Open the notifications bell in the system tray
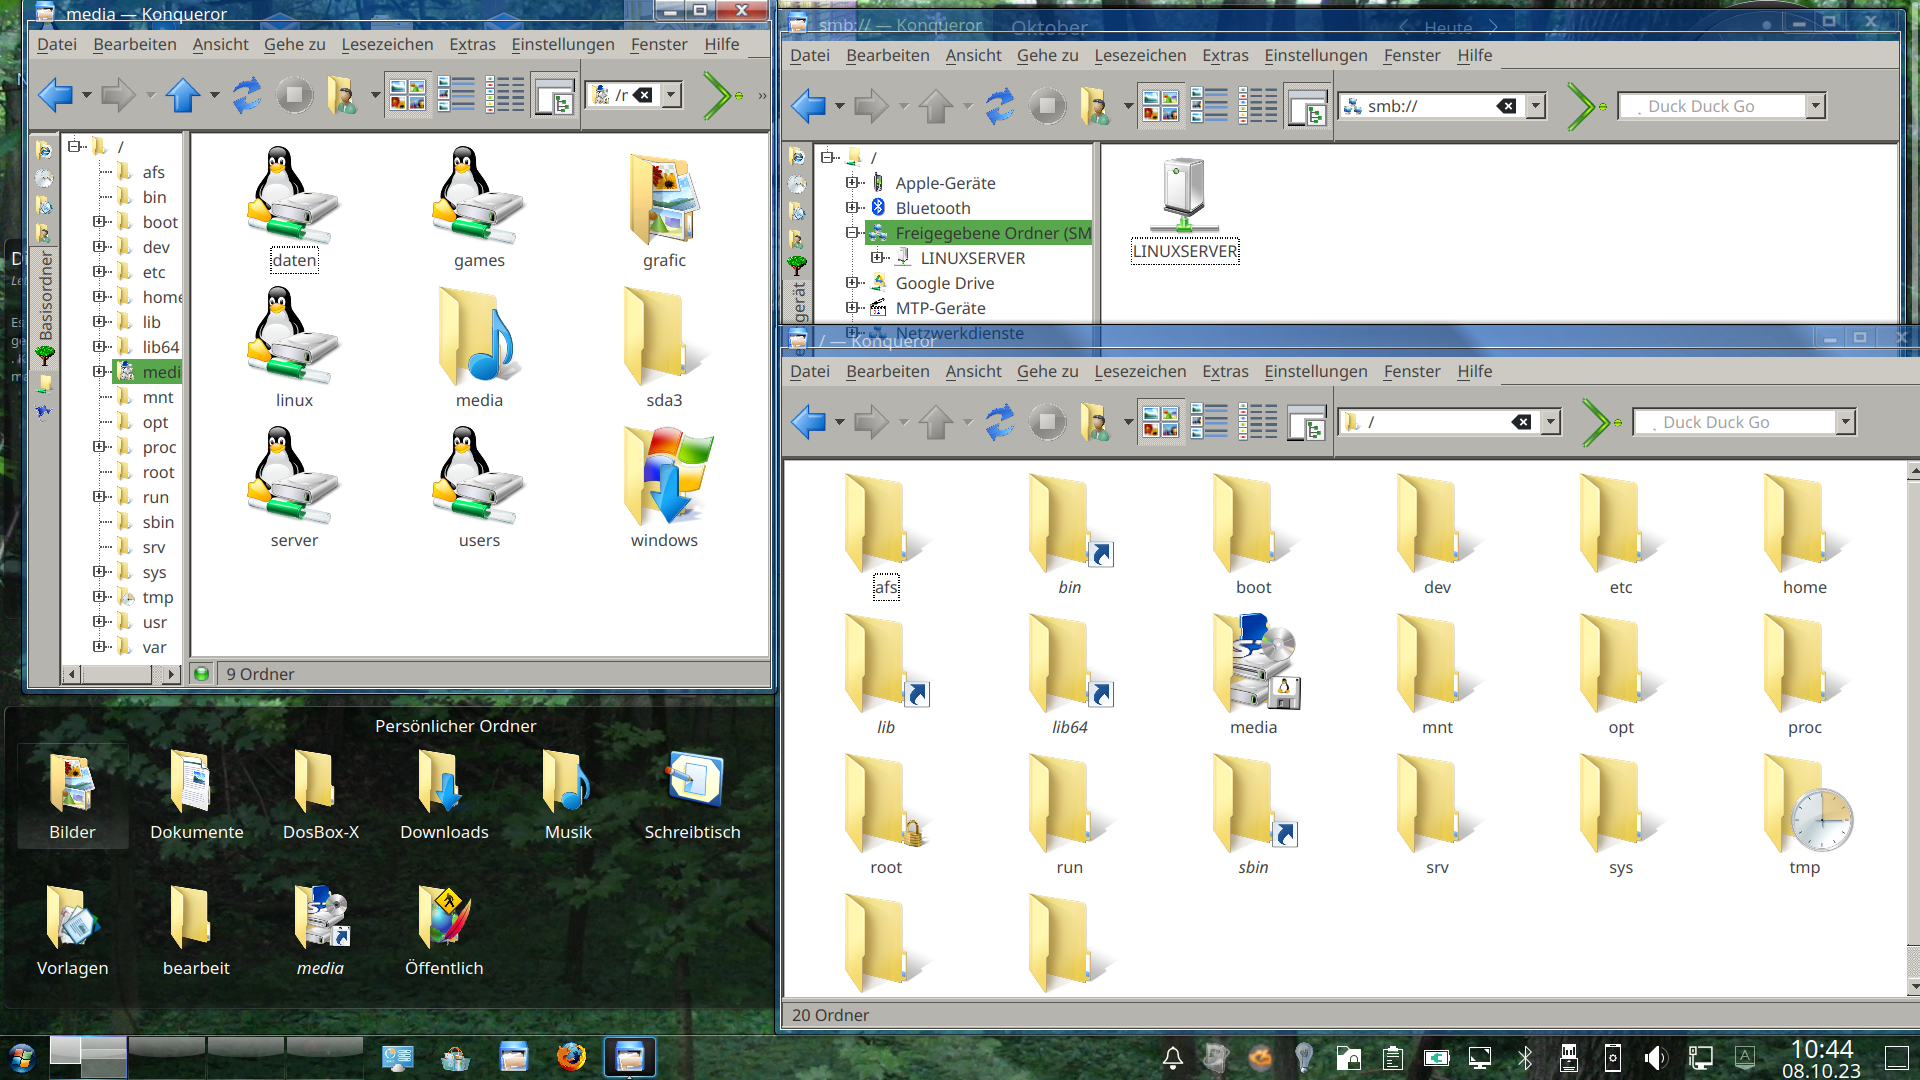The width and height of the screenshot is (1920, 1080). [x=1172, y=1058]
